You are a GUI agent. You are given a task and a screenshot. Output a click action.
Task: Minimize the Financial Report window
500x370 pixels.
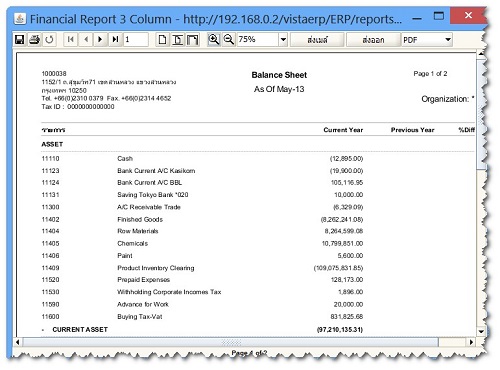417,19
